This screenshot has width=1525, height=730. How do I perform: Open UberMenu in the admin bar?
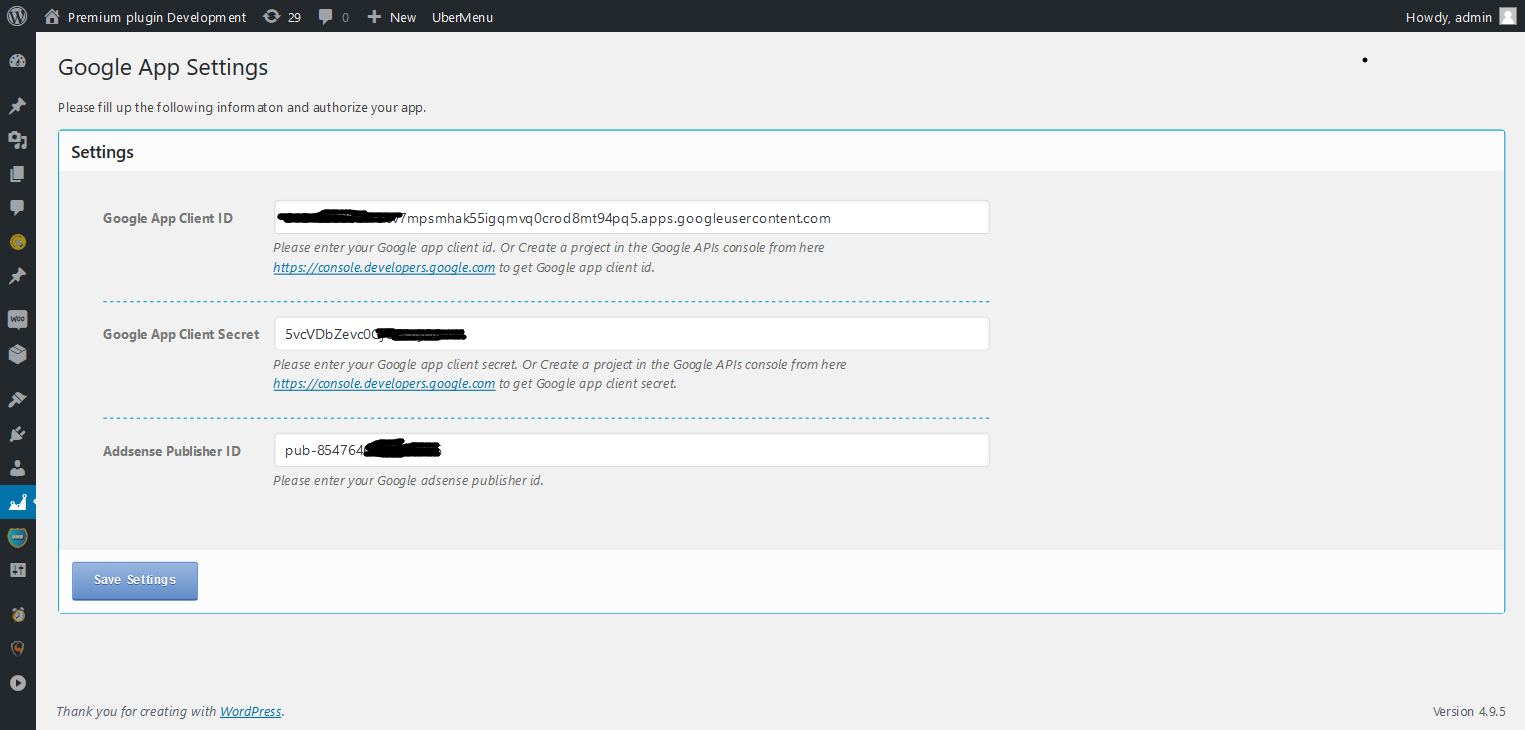462,17
